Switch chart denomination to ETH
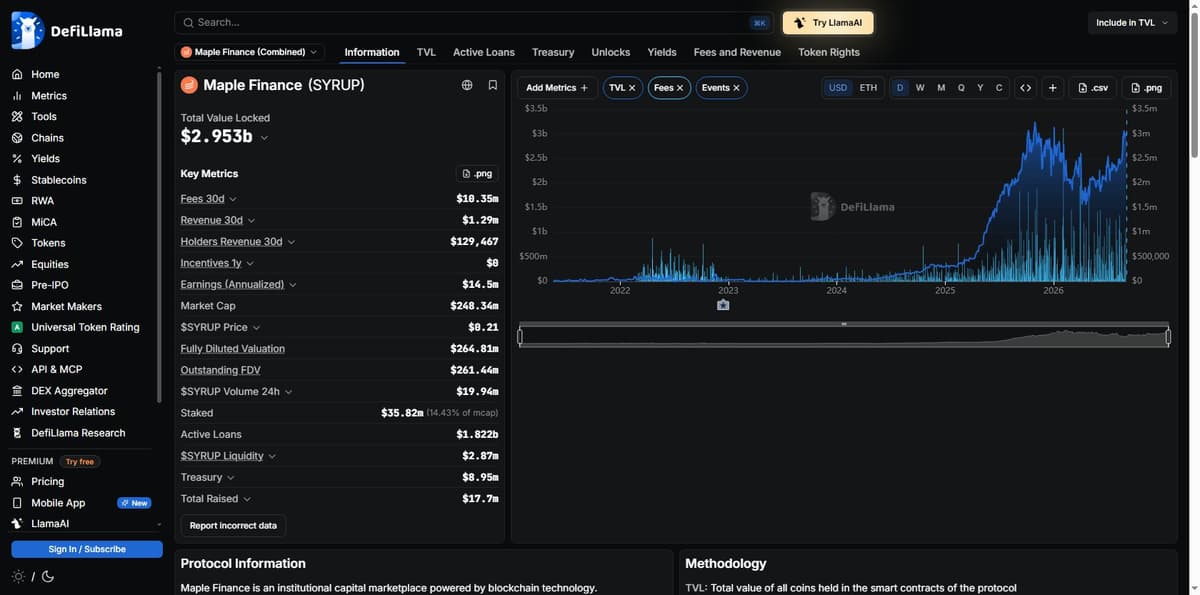Screen dimensions: 1200x595 point(868,88)
